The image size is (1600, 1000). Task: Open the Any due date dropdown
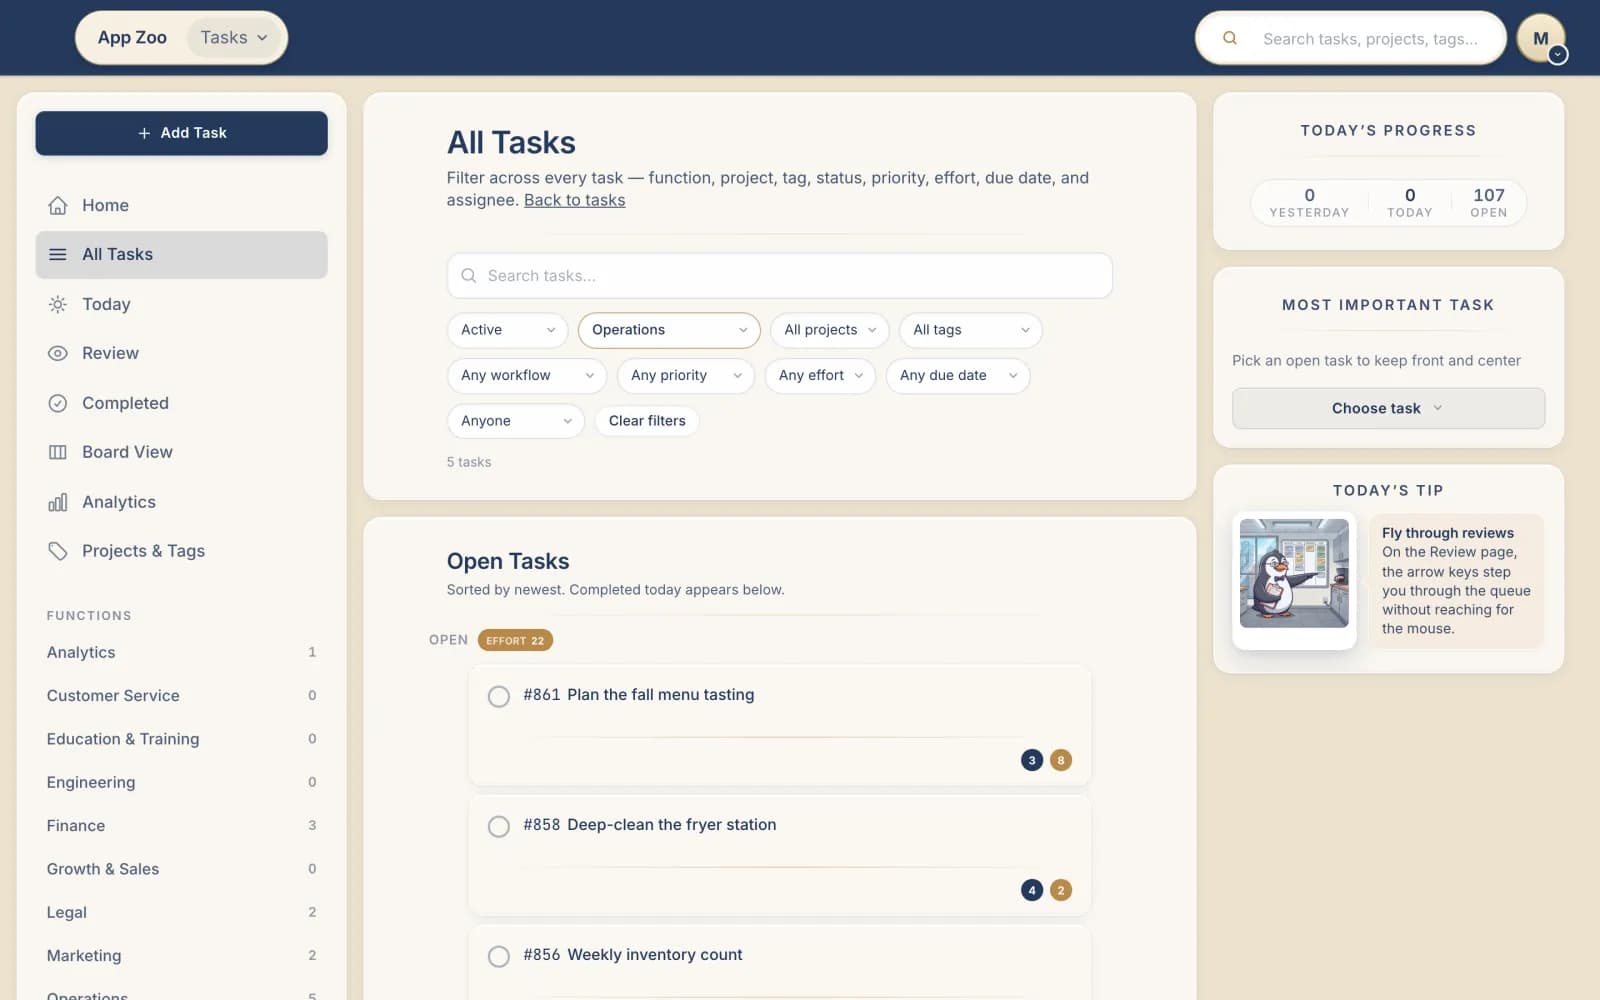tap(958, 376)
